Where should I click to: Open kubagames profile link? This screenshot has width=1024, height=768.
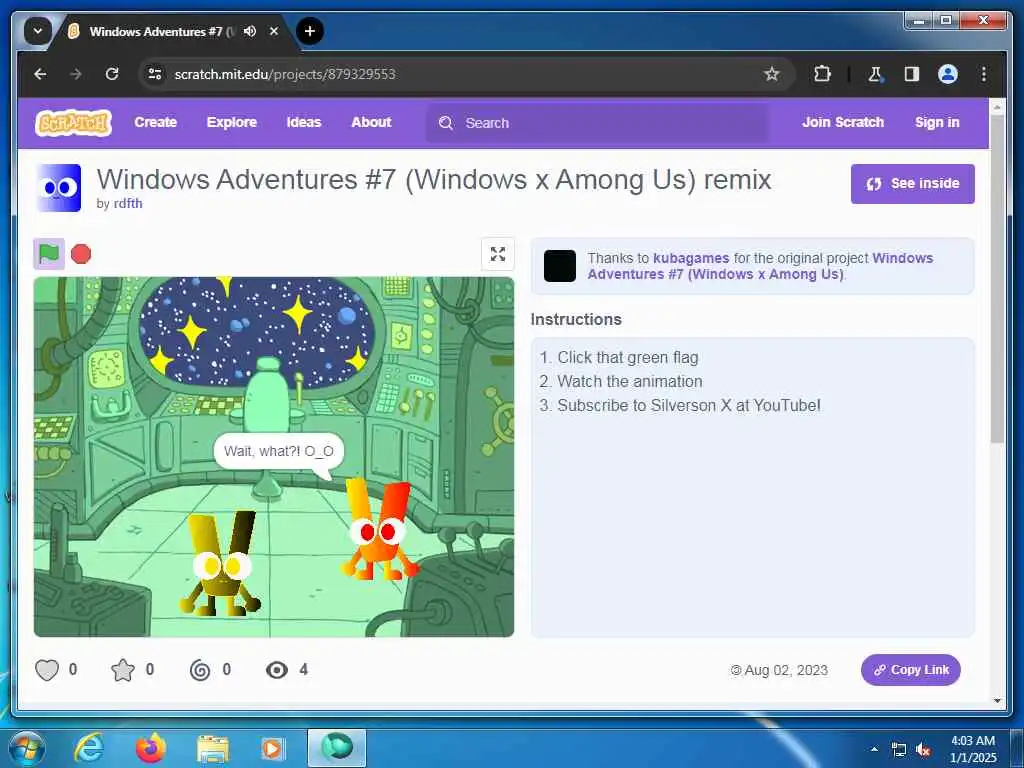coord(691,258)
